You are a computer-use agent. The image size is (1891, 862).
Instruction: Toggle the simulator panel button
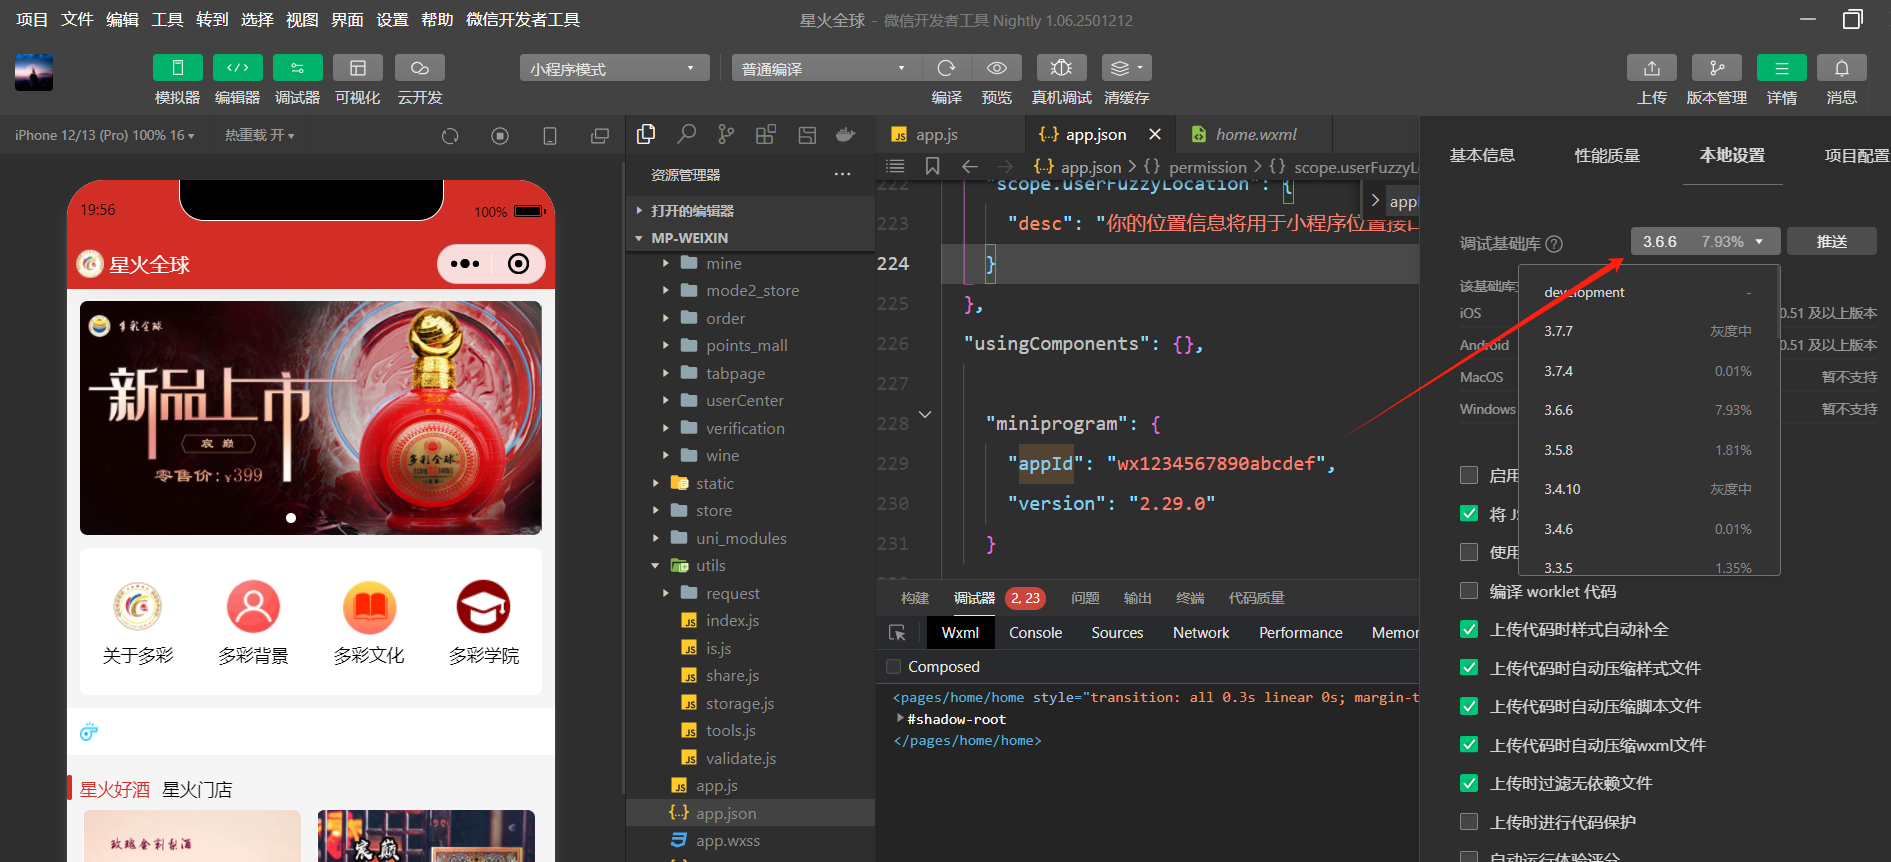tap(178, 68)
